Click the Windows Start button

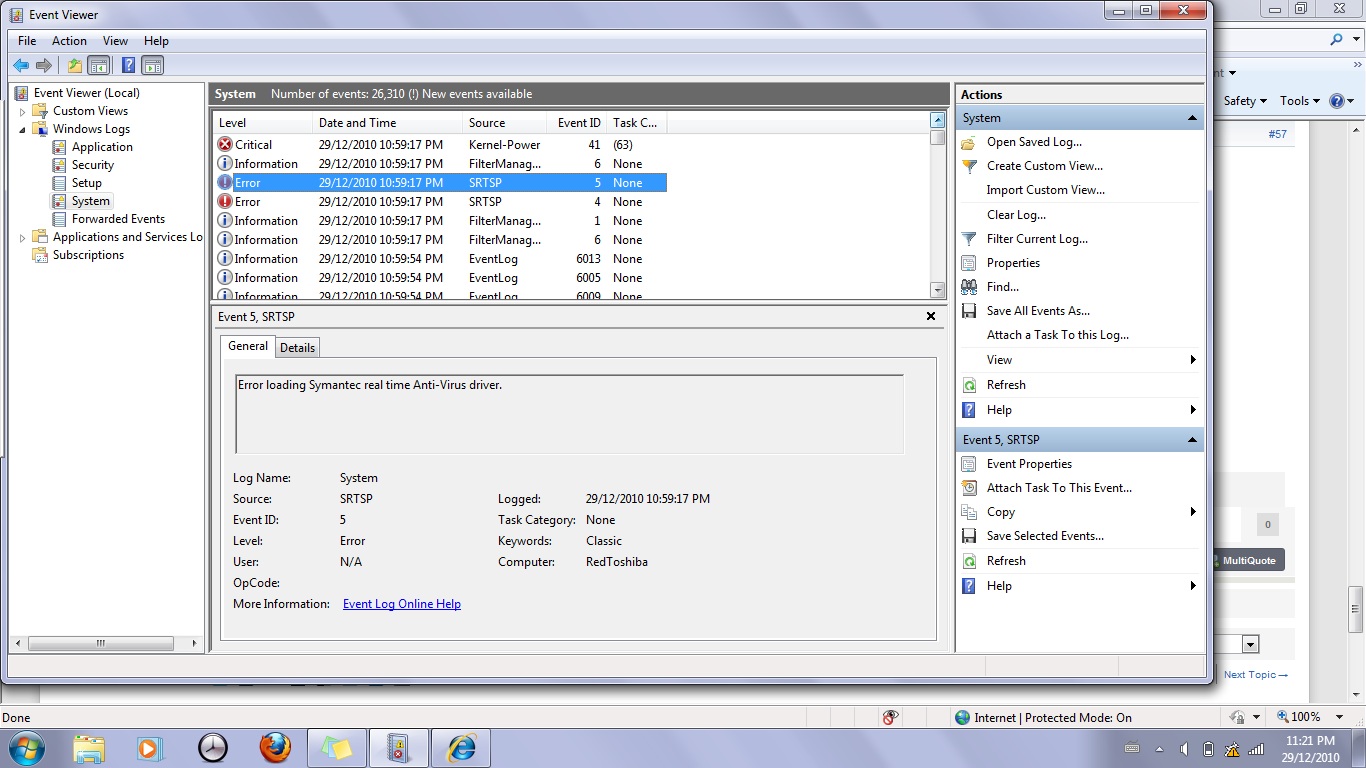(x=27, y=748)
